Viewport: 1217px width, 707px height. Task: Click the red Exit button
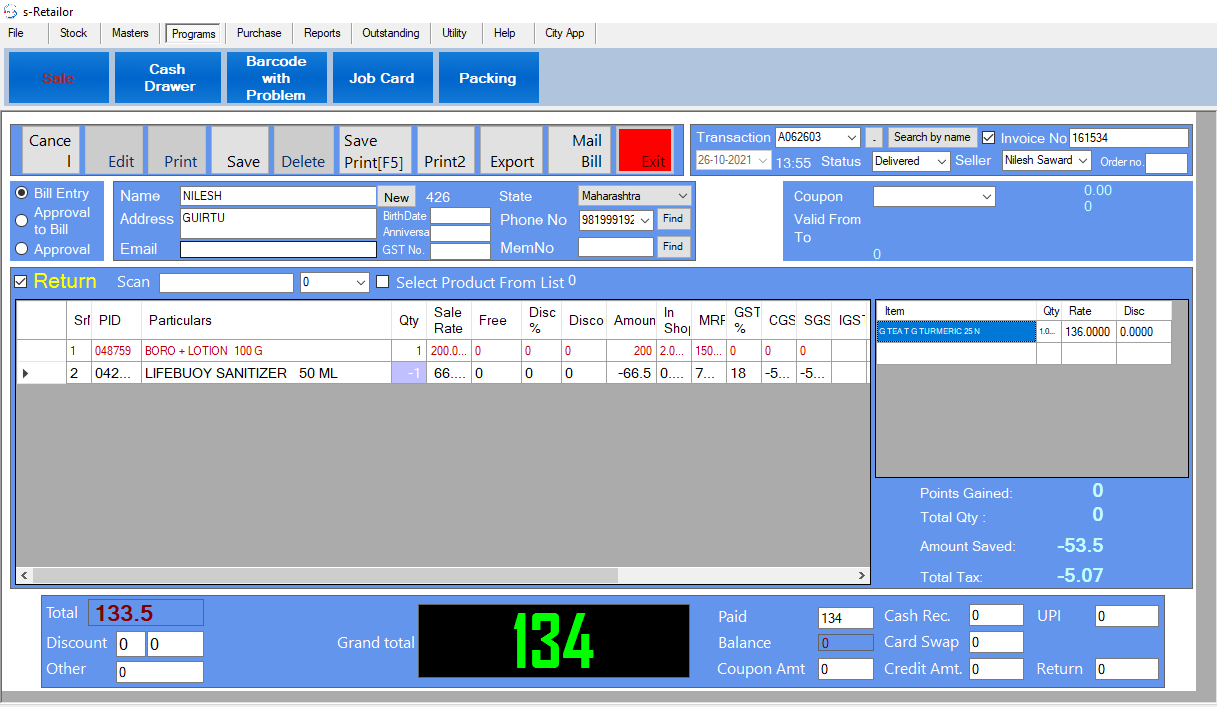645,151
